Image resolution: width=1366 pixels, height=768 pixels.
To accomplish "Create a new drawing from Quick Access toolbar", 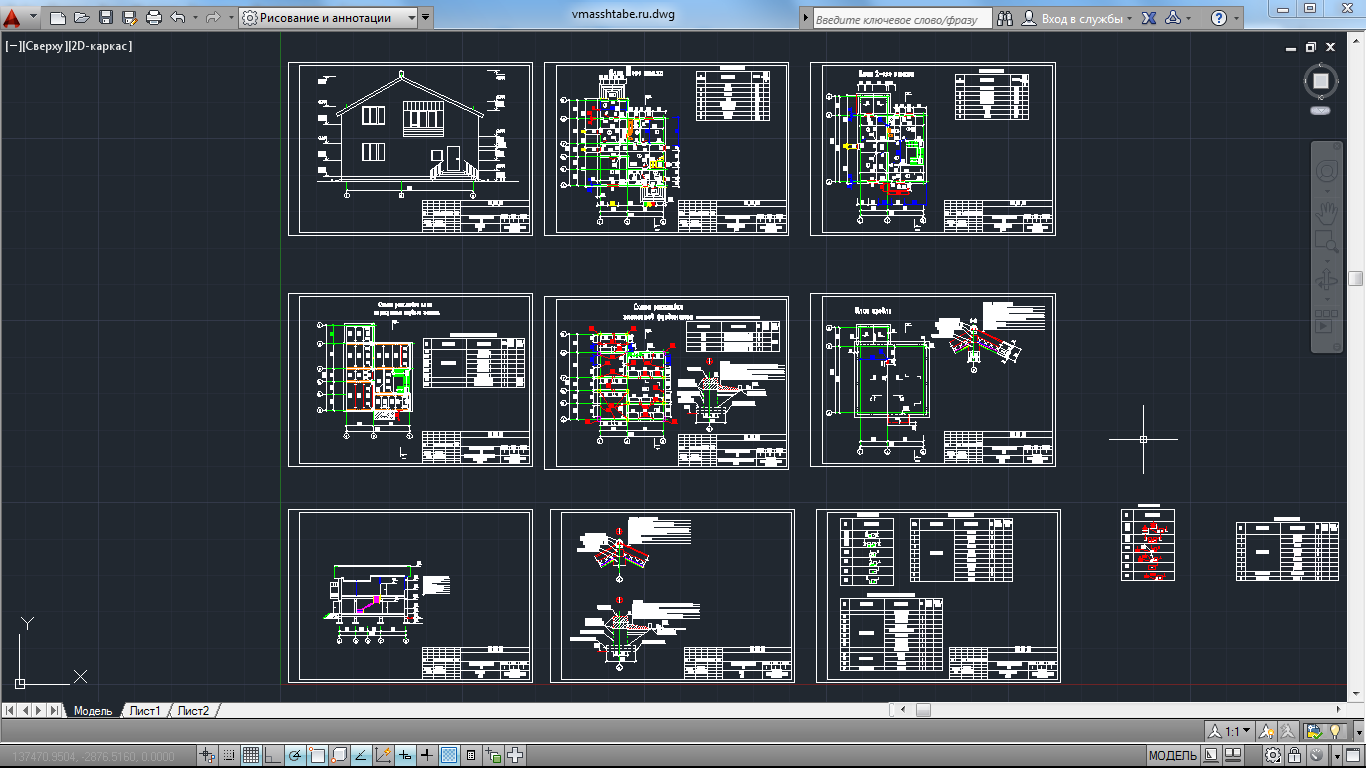I will click(x=57, y=18).
